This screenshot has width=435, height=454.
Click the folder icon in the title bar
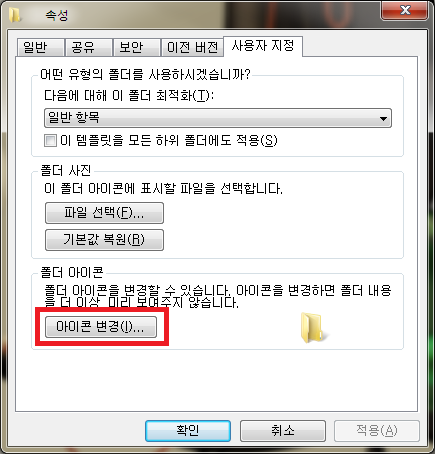14,15
